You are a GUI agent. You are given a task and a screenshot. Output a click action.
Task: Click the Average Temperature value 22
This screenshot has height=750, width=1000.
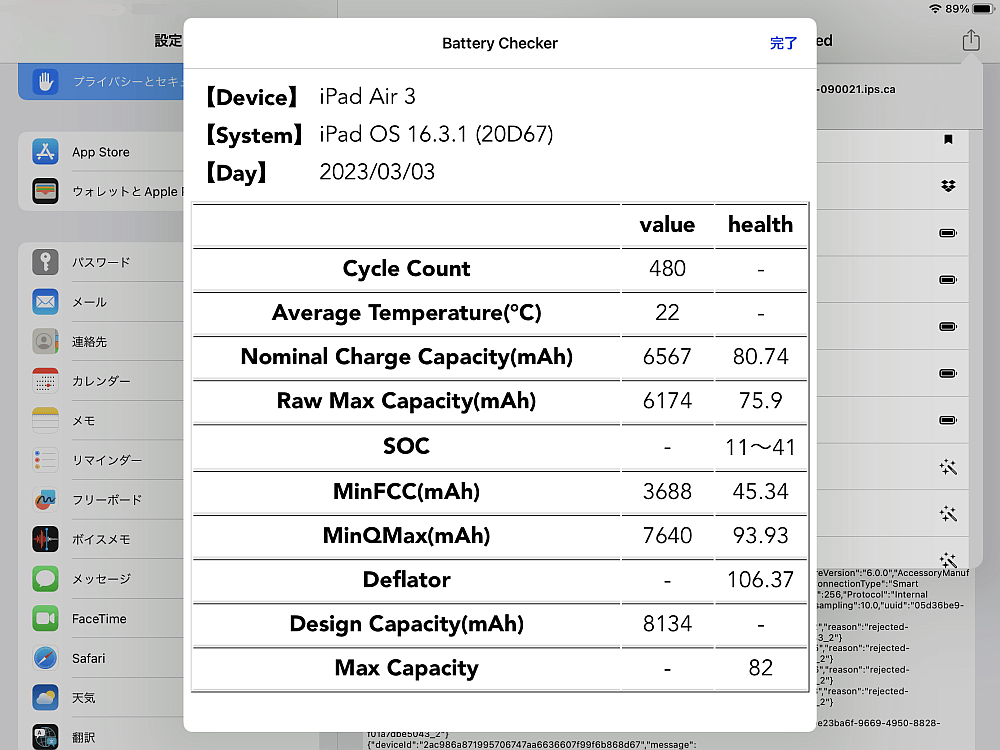click(x=667, y=312)
